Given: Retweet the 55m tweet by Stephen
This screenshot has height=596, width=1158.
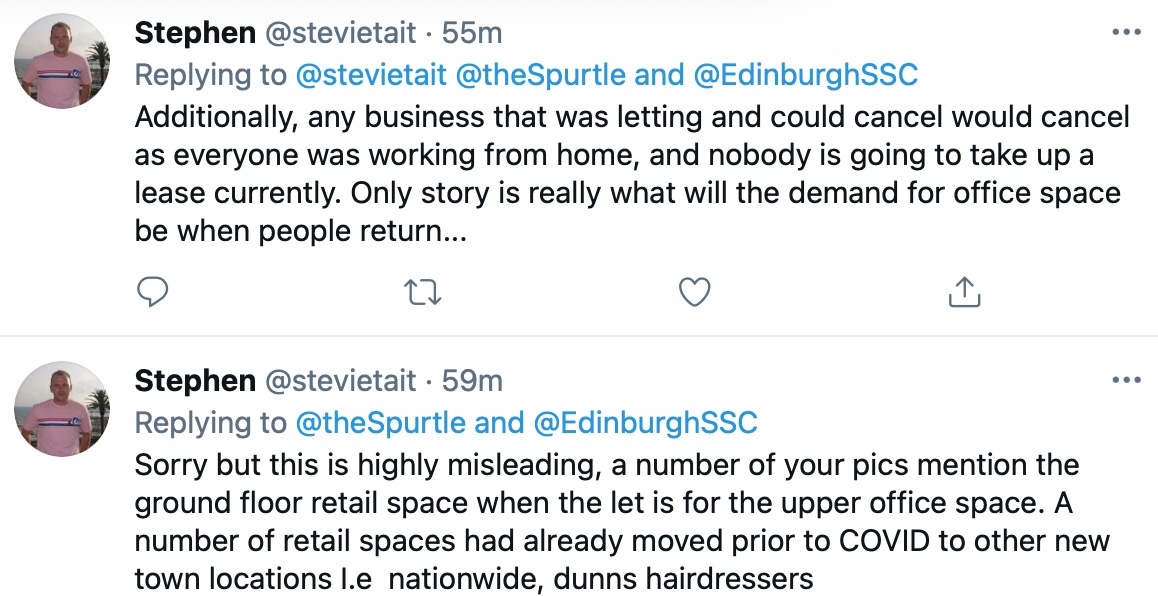Looking at the screenshot, I should point(424,292).
